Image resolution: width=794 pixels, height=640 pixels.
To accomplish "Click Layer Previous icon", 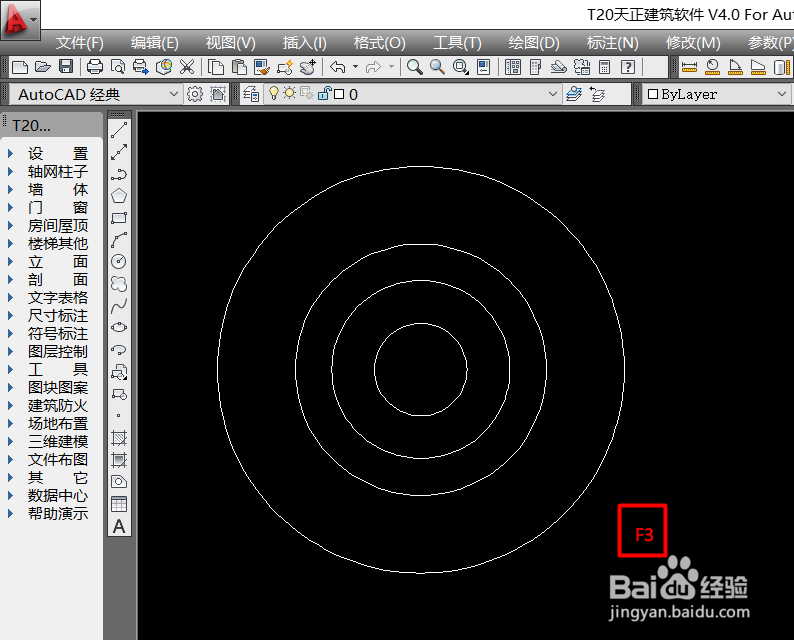I will click(598, 94).
